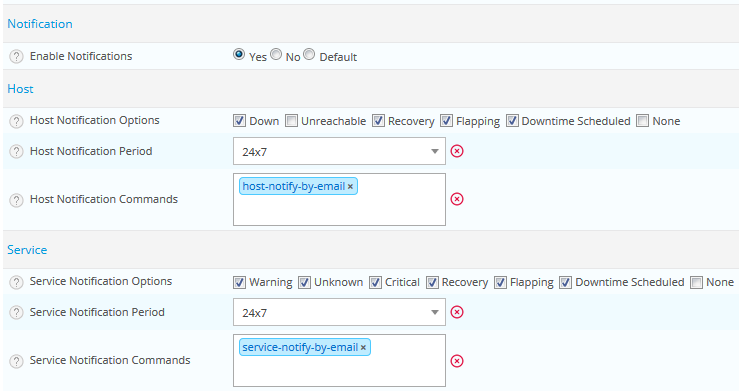
Task: Open the Host Notification Period dropdown
Action: tap(339, 151)
